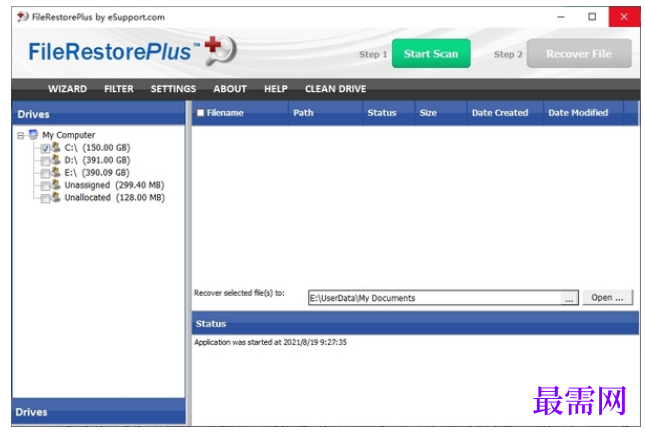Click the bottom Drives panel tab
Image resolution: width=645 pixels, height=432 pixels.
pos(98,411)
